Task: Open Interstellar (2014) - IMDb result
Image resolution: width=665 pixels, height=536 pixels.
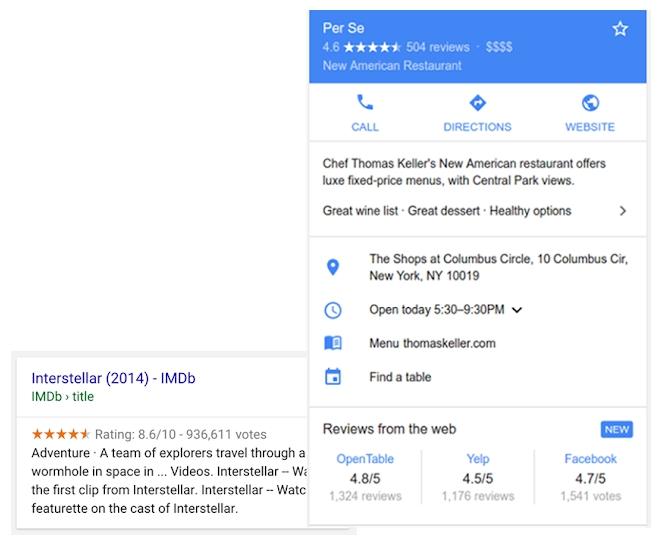Action: point(113,378)
